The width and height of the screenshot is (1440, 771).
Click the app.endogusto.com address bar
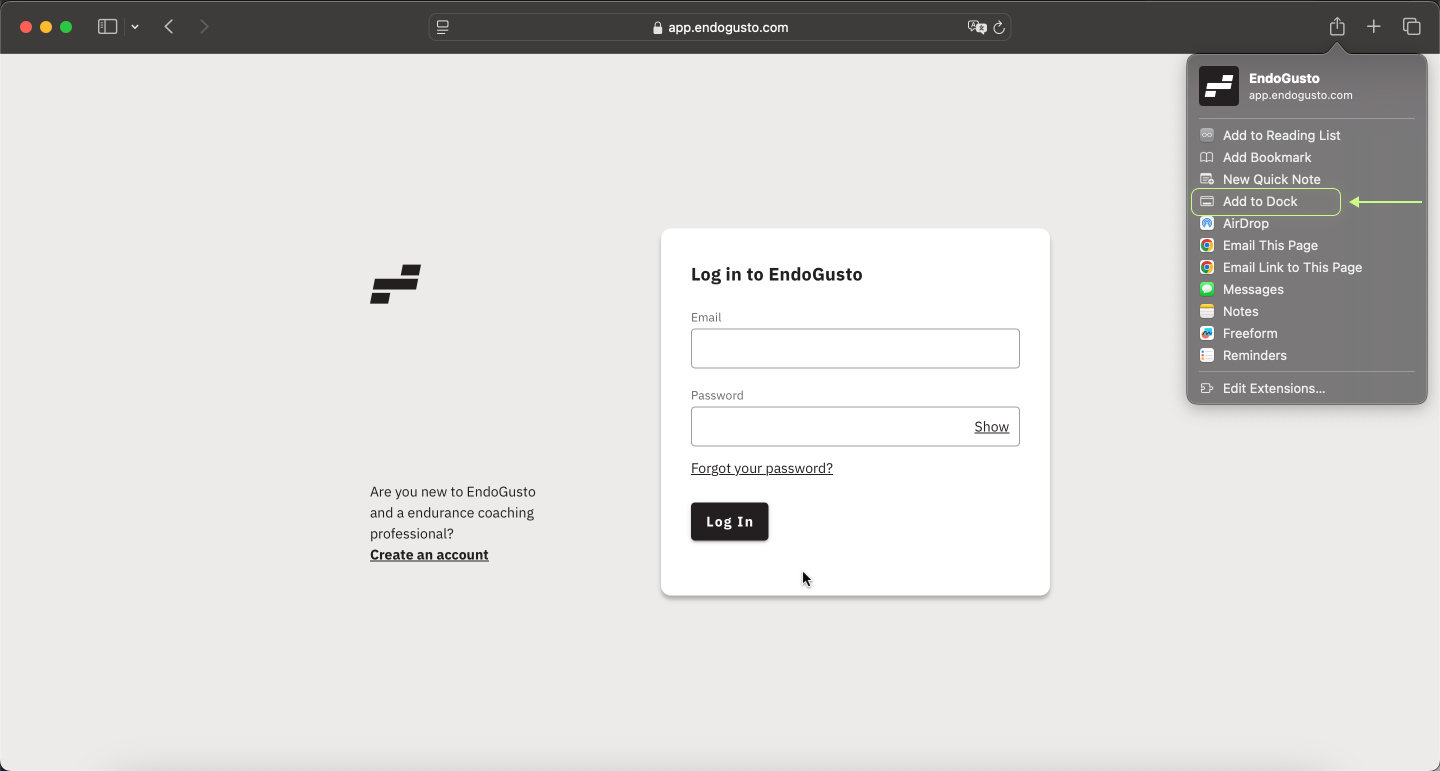click(720, 27)
